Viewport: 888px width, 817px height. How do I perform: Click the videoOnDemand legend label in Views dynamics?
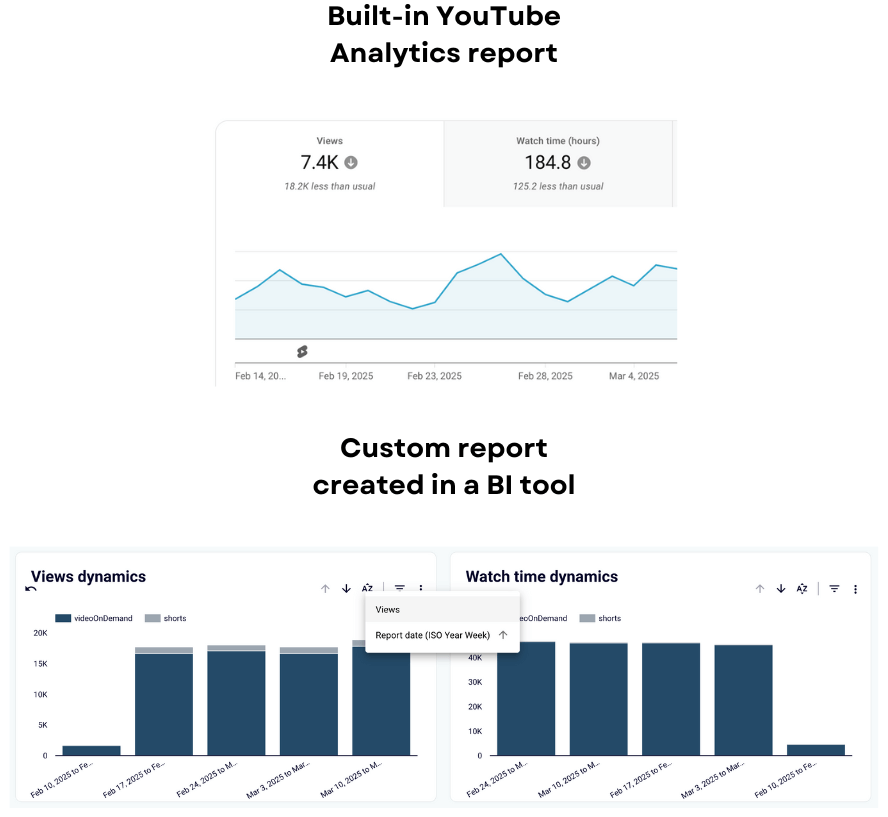(103, 618)
